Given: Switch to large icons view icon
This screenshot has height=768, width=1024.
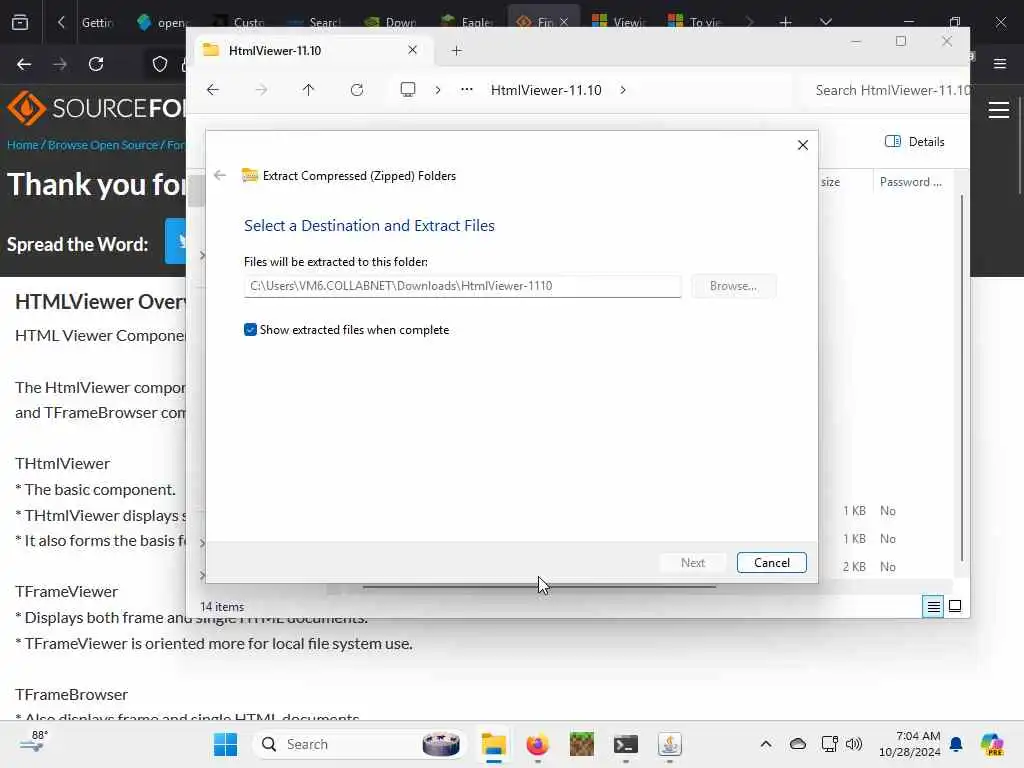Looking at the screenshot, I should coord(955,607).
